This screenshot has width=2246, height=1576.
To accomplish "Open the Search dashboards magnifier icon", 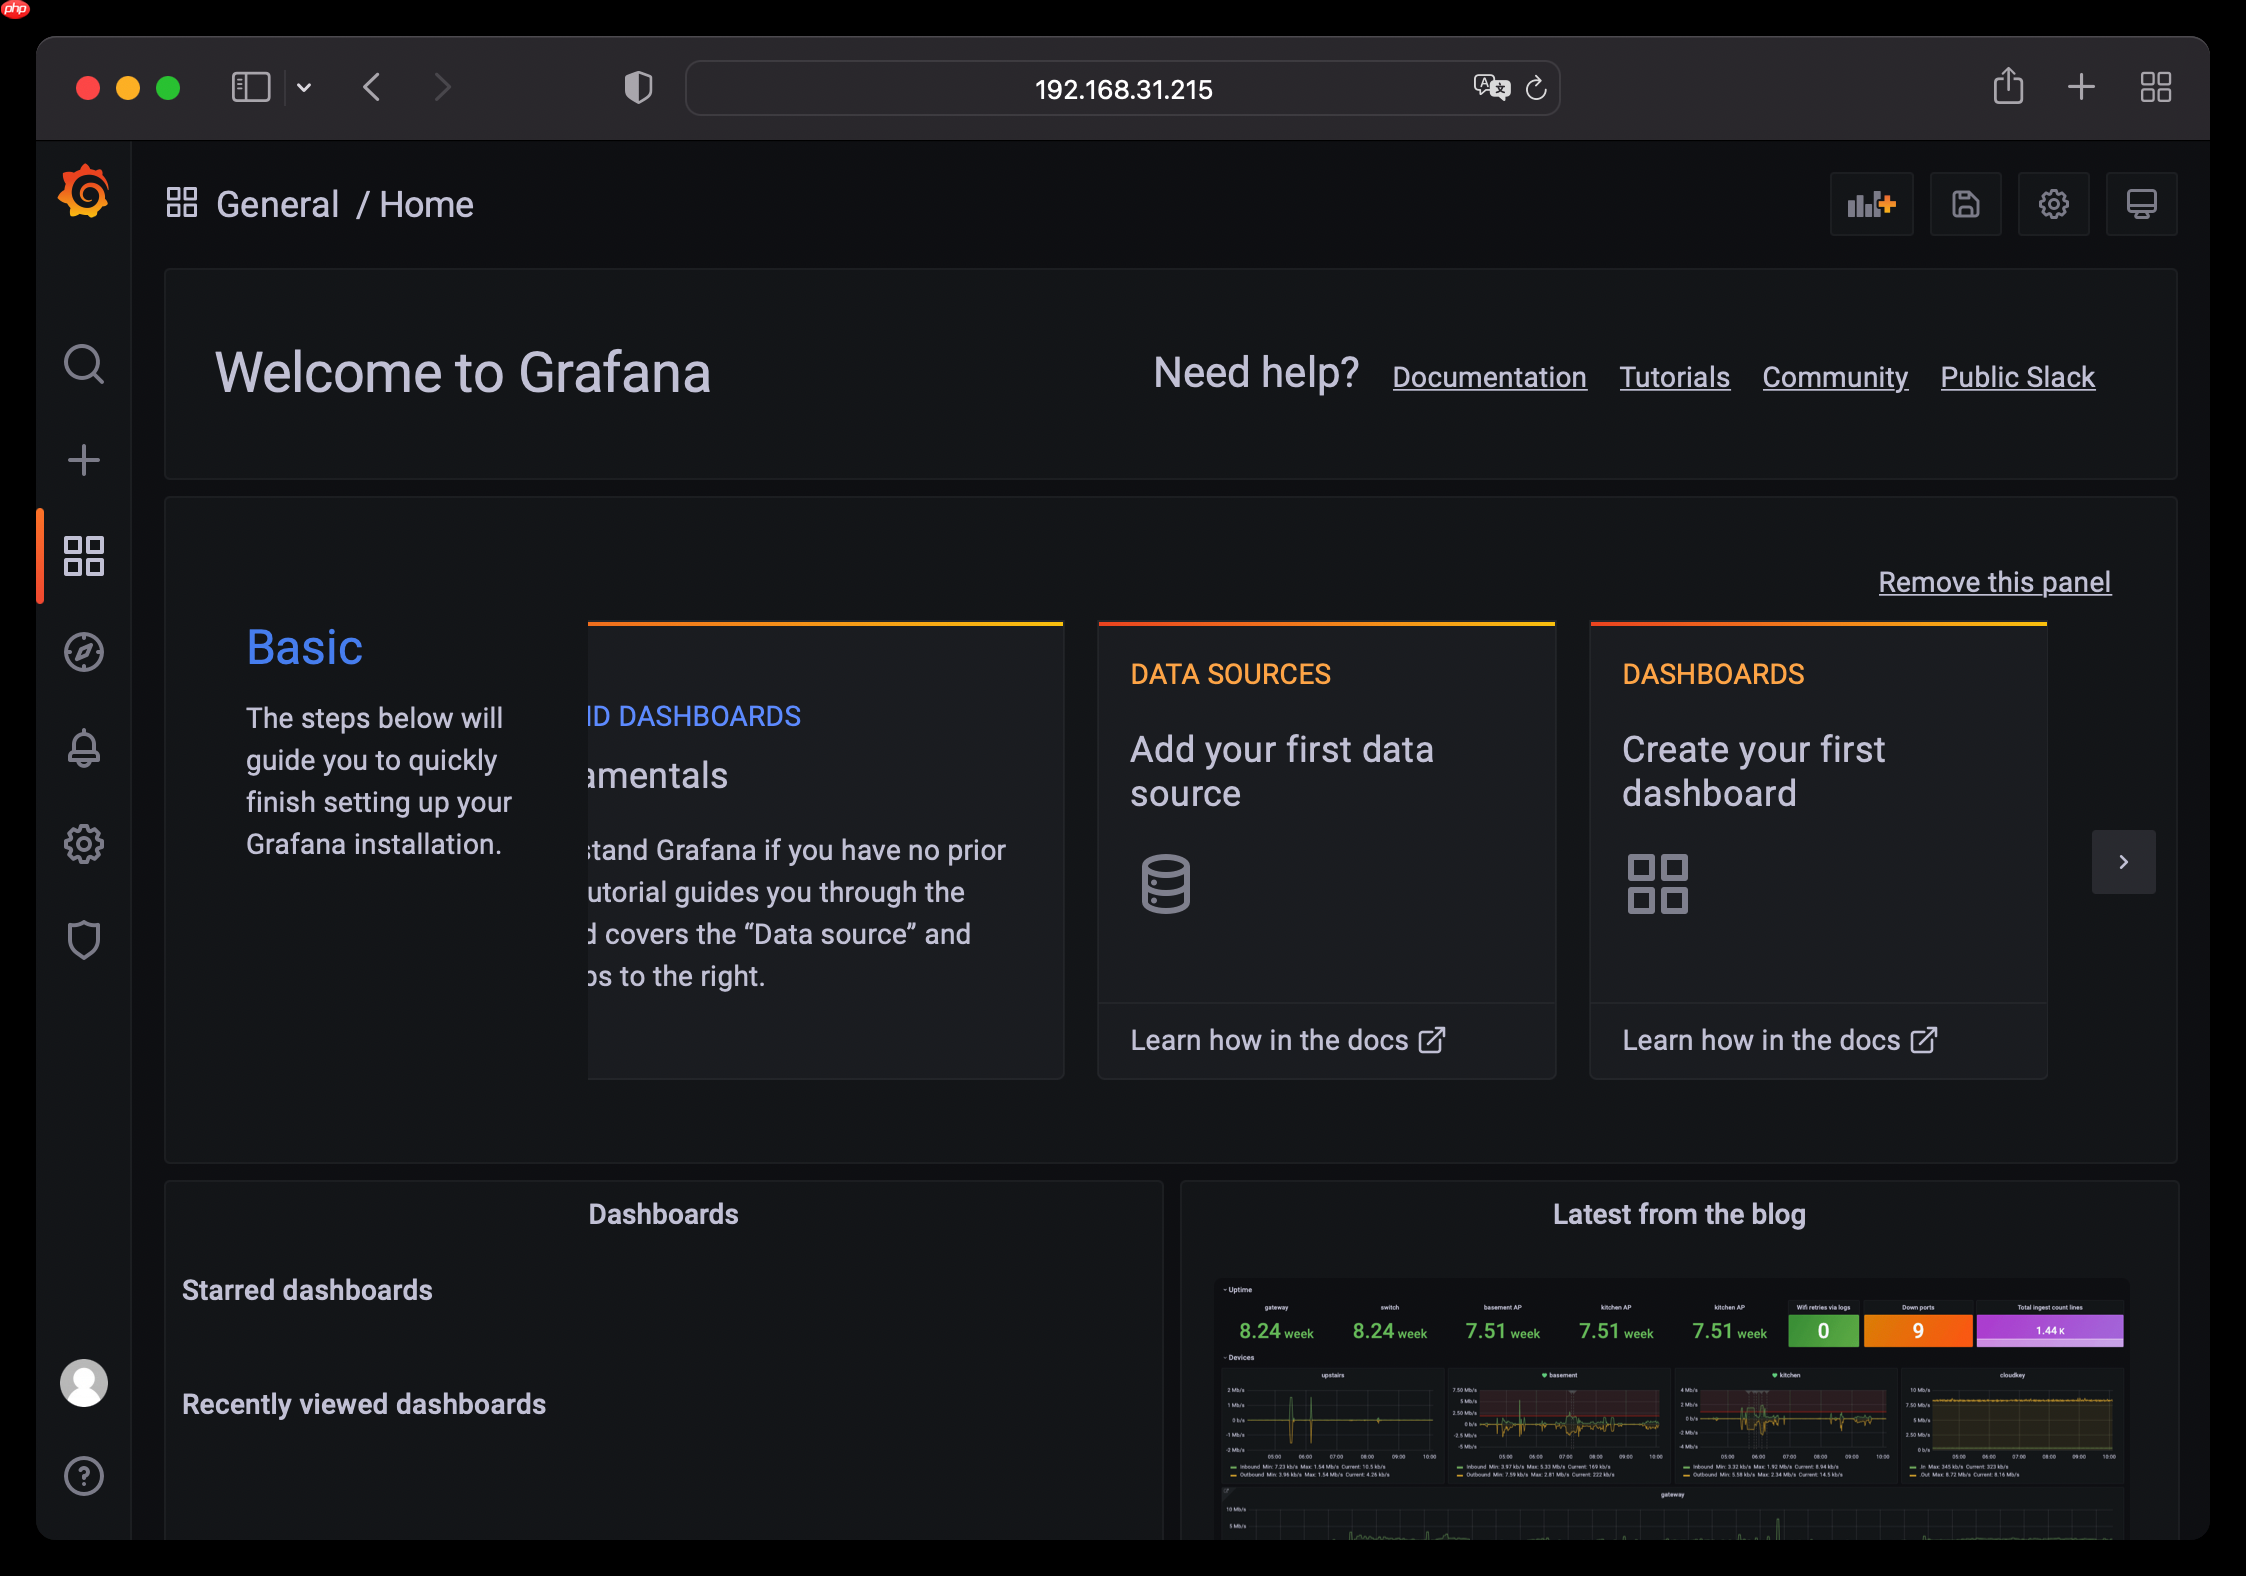I will [x=84, y=364].
